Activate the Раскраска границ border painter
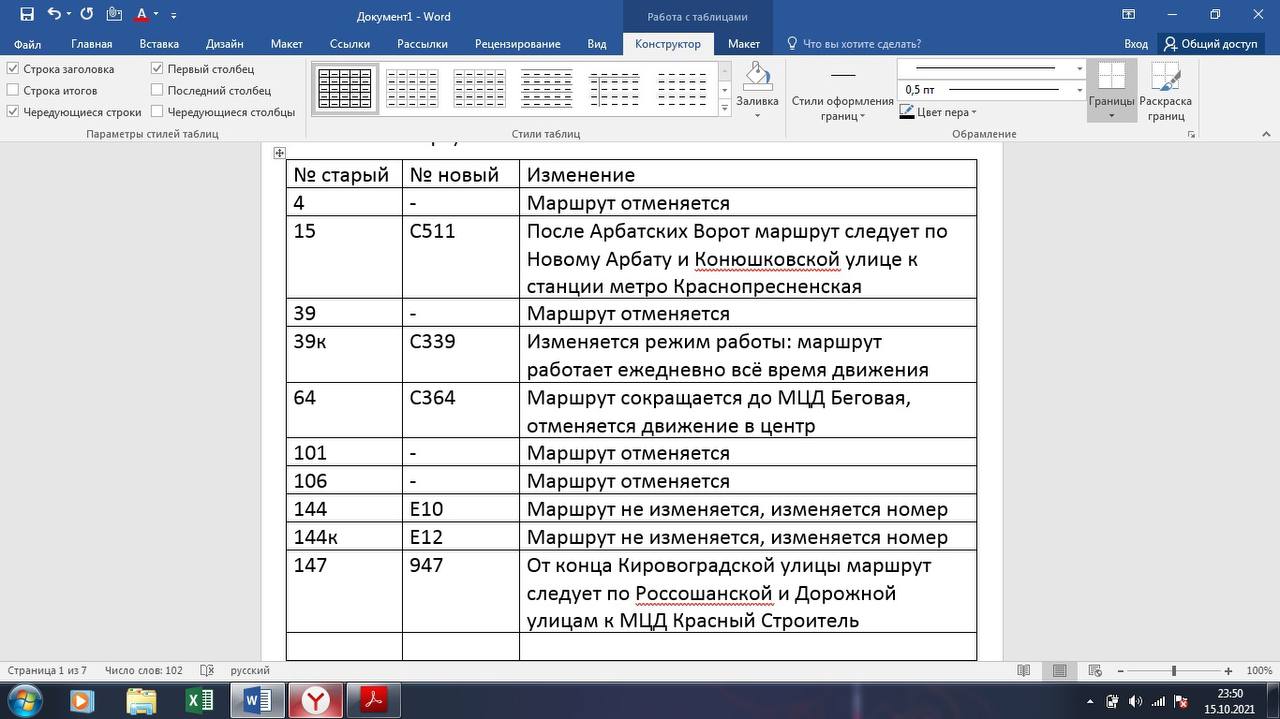This screenshot has height=719, width=1280. tap(1165, 92)
